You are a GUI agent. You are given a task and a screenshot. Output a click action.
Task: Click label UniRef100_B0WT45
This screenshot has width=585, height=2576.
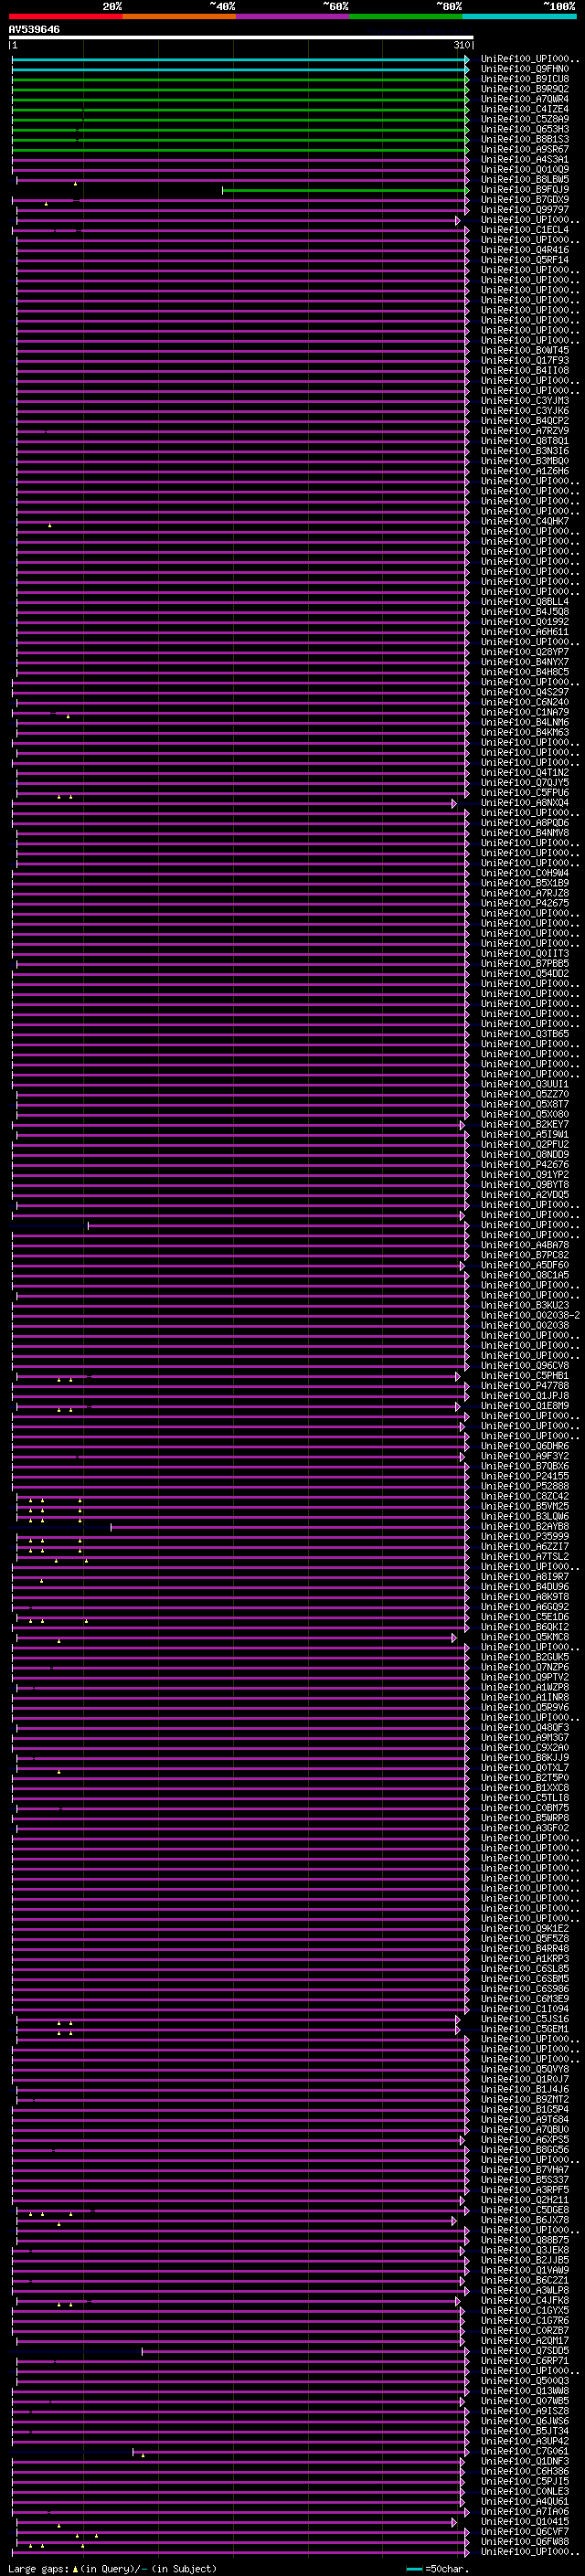pyautogui.click(x=525, y=350)
